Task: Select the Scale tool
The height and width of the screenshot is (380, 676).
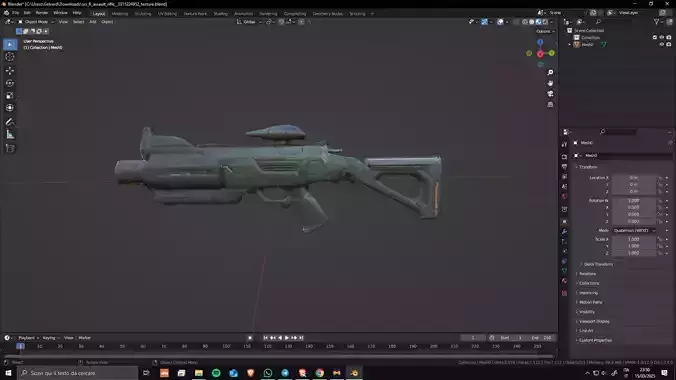Action: click(10, 96)
